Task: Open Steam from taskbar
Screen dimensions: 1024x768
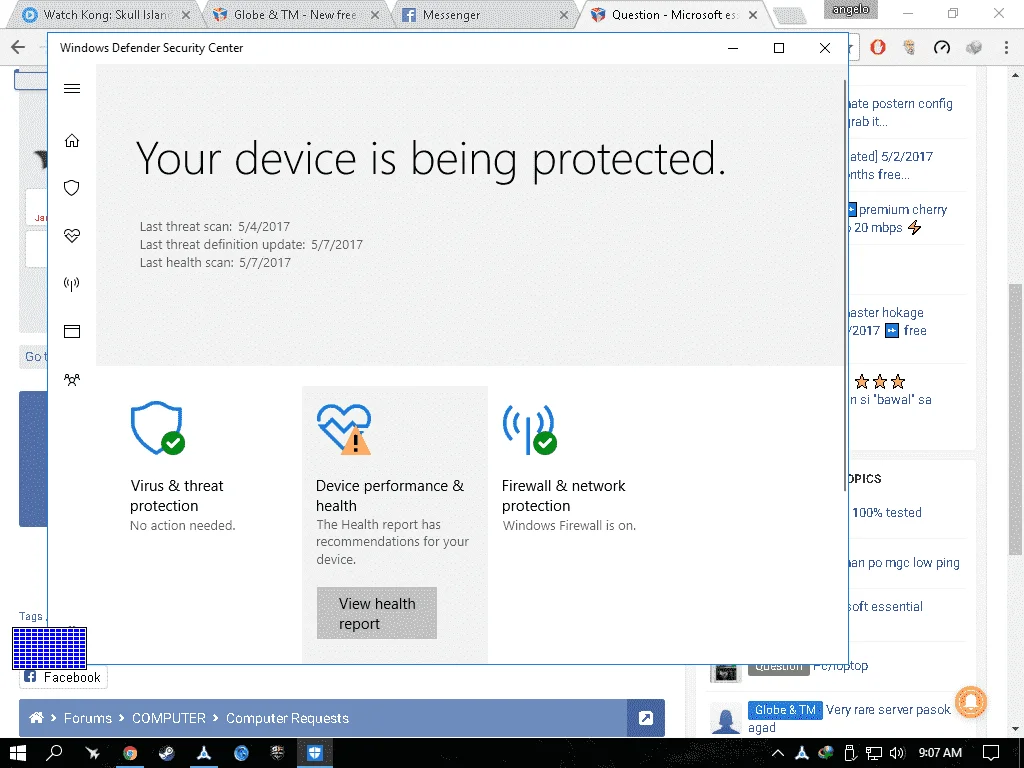Action: click(167, 753)
